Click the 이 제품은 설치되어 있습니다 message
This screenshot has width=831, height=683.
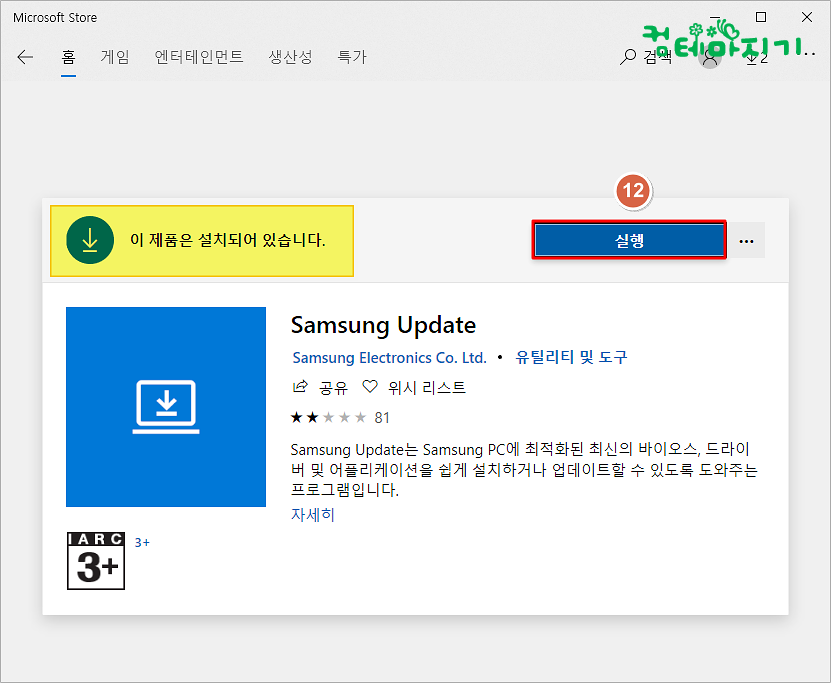pos(227,240)
